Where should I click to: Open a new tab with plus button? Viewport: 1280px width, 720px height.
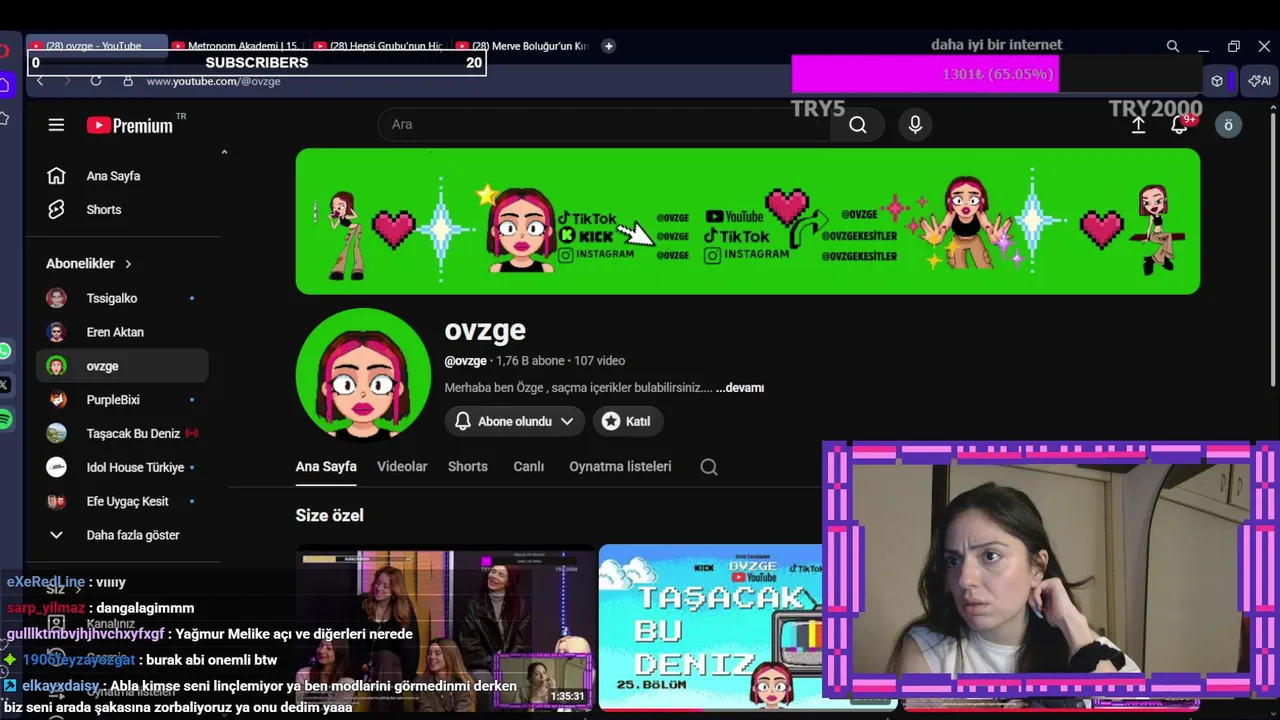(x=608, y=46)
